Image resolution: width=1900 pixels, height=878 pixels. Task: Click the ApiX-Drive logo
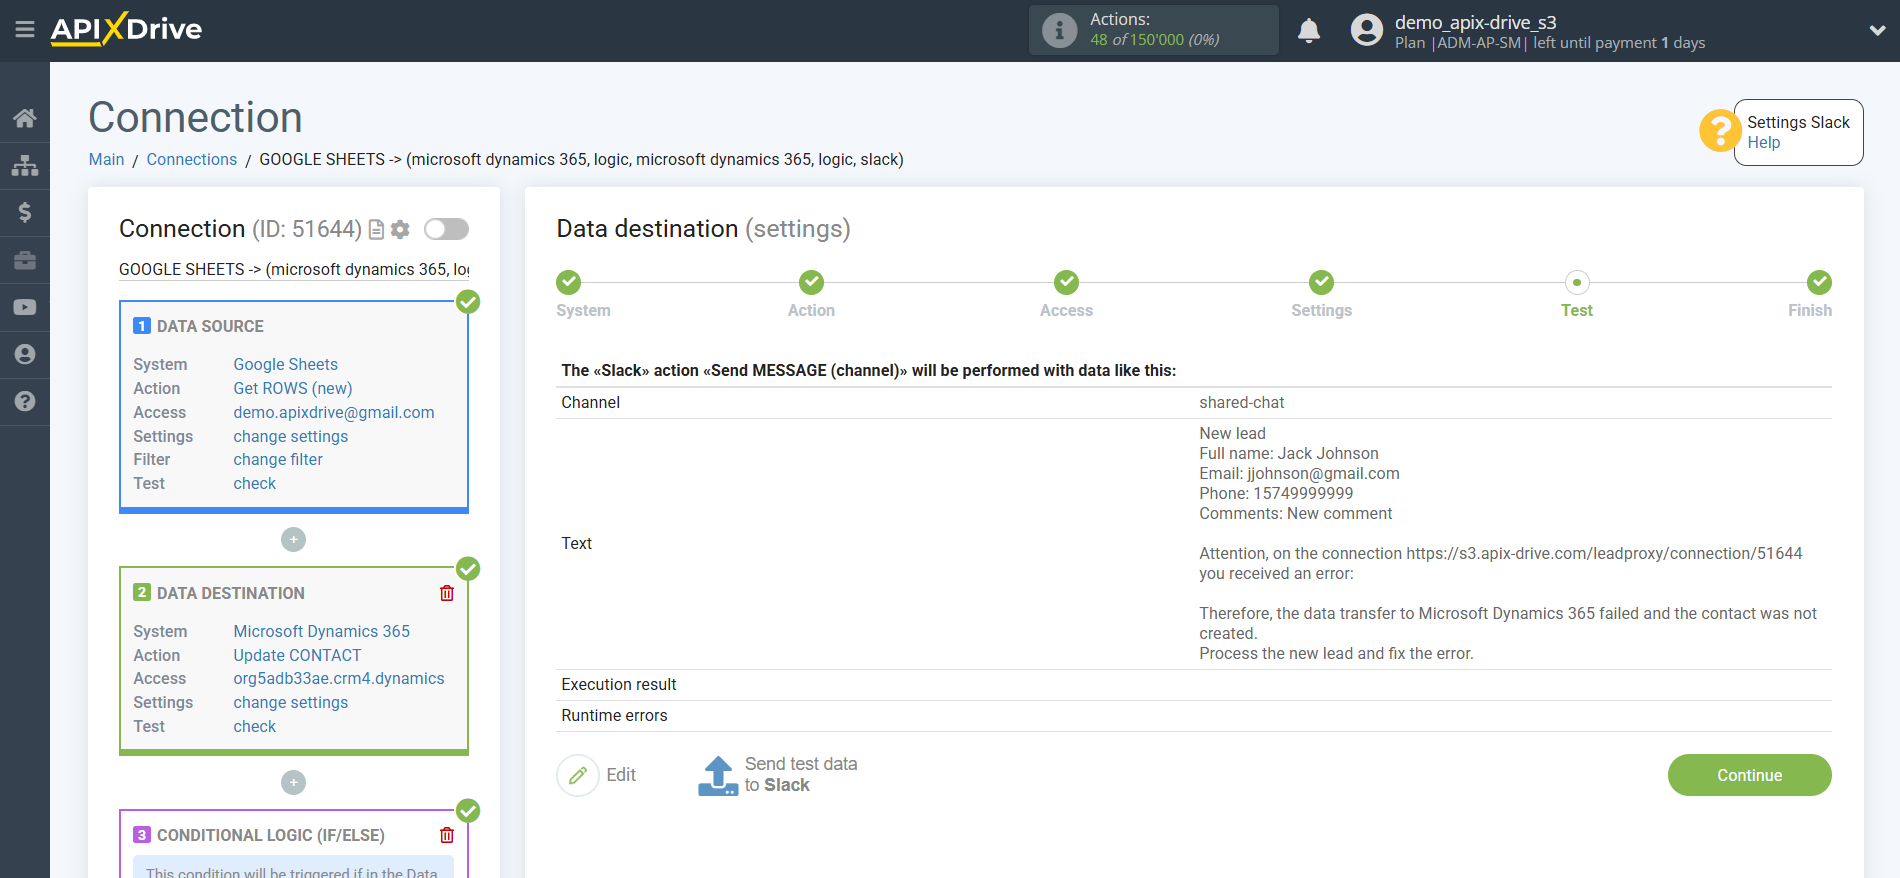pyautogui.click(x=126, y=29)
